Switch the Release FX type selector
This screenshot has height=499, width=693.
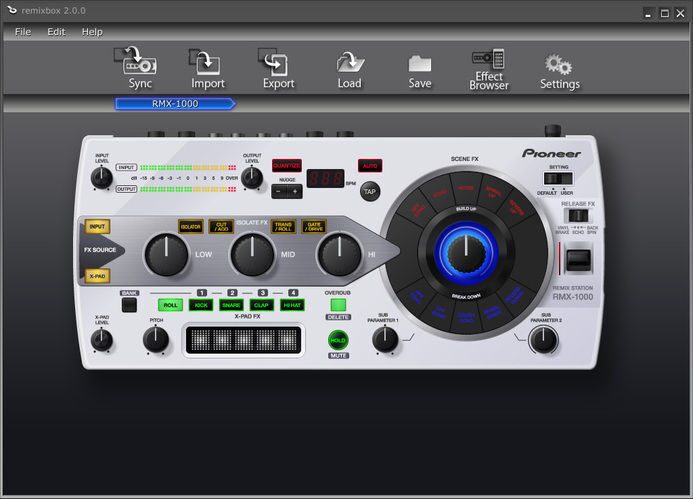click(x=578, y=216)
